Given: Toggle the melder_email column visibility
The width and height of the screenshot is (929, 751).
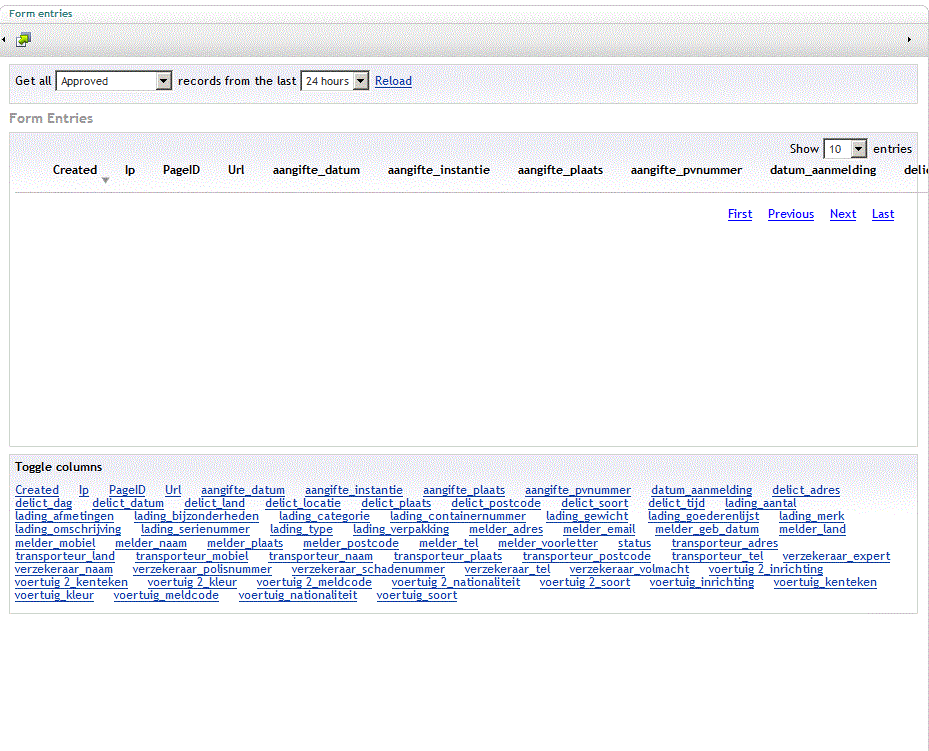Looking at the screenshot, I should [598, 529].
